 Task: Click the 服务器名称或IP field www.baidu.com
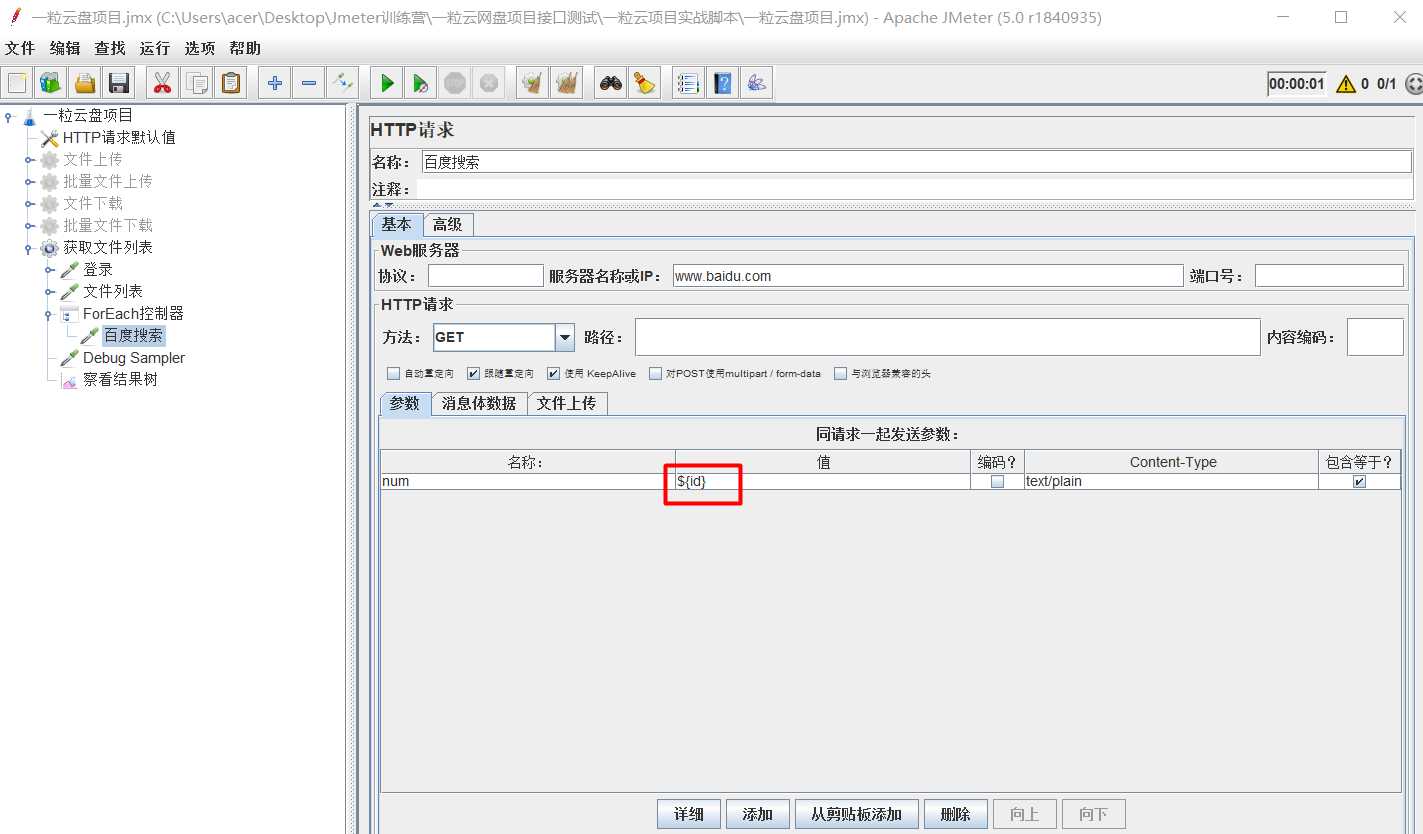tap(927, 276)
